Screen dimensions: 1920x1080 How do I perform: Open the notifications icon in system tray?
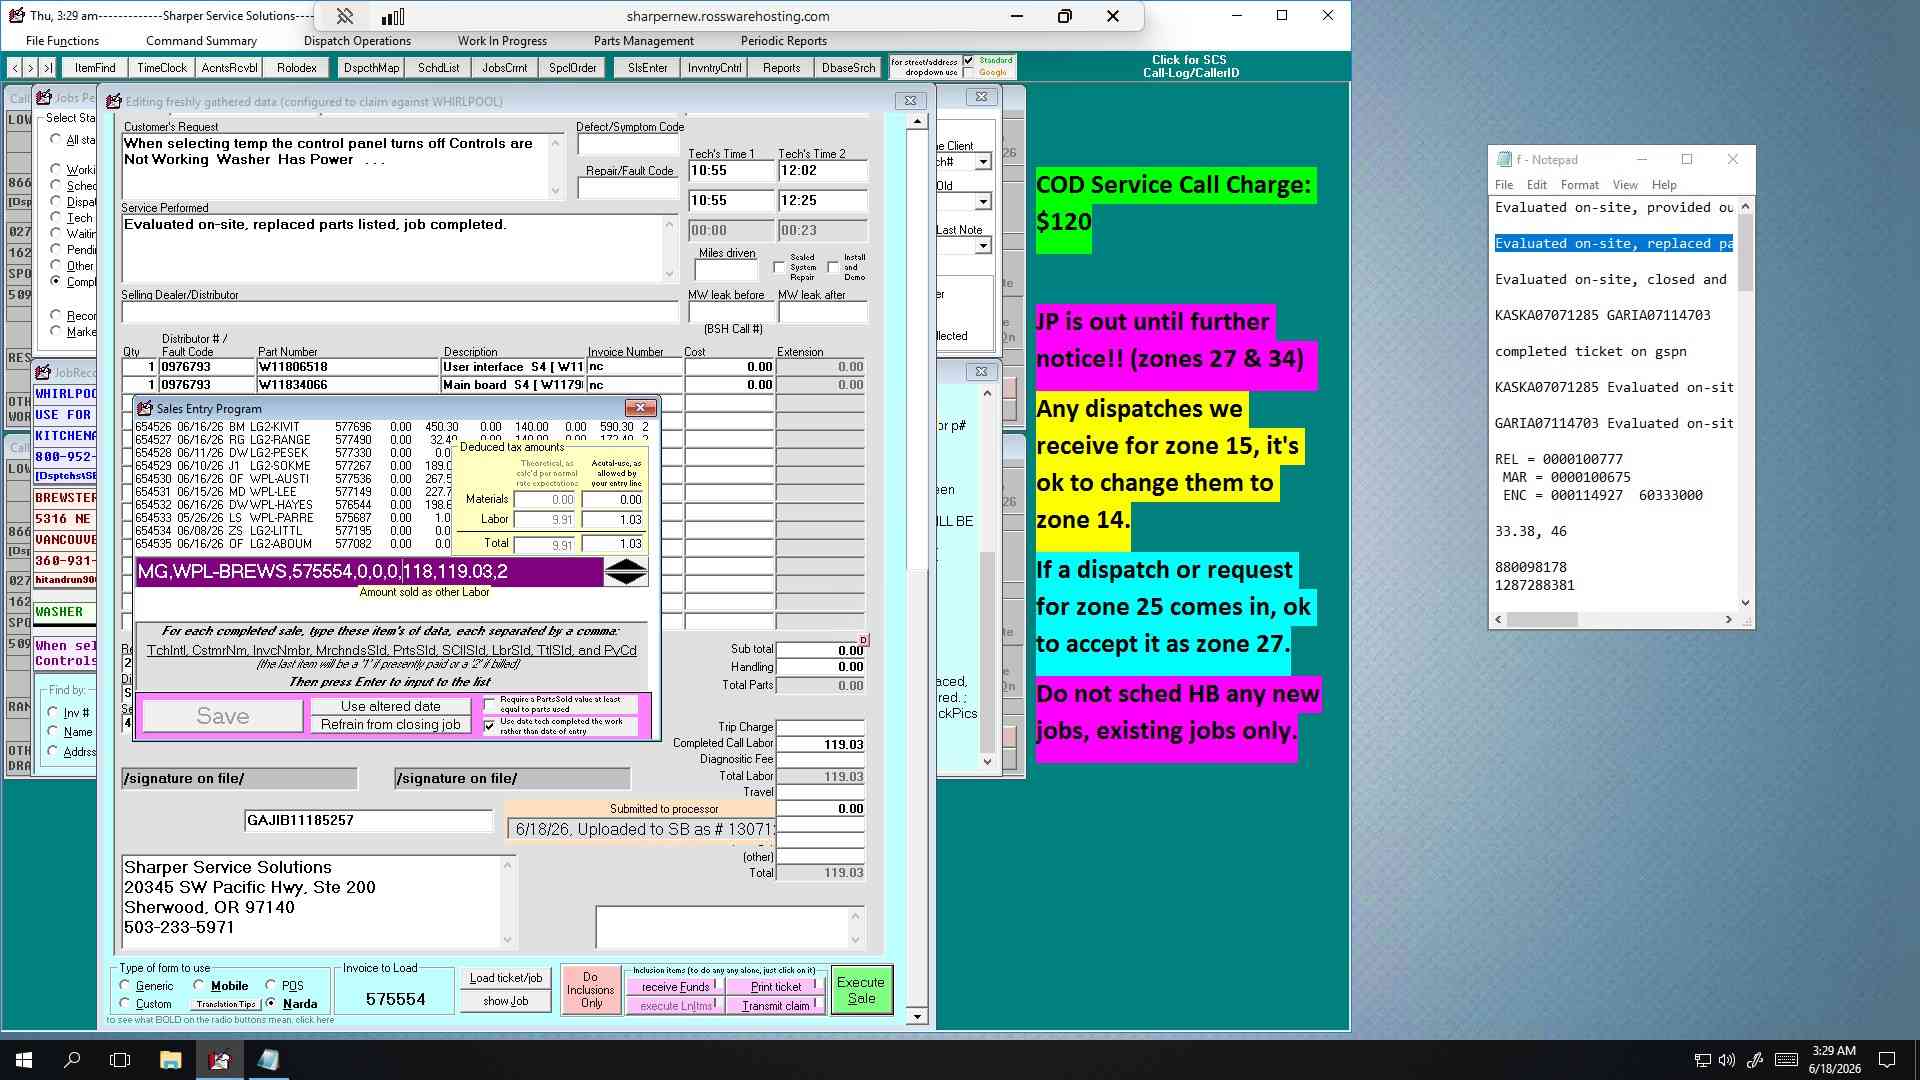tap(1887, 1060)
